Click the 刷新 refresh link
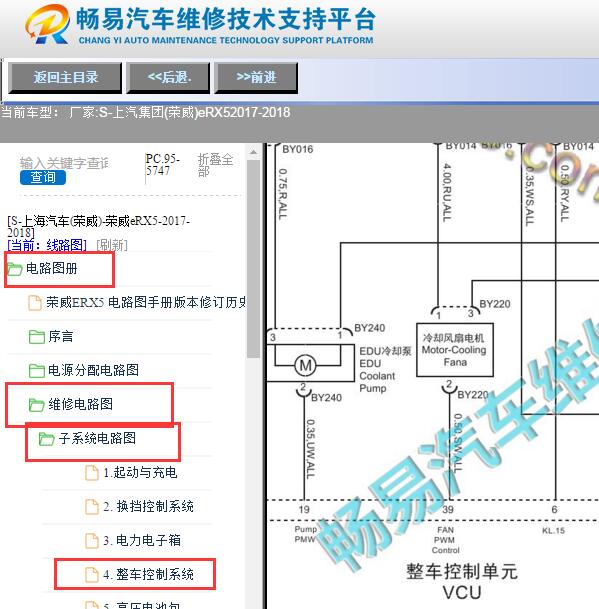 click(x=111, y=245)
